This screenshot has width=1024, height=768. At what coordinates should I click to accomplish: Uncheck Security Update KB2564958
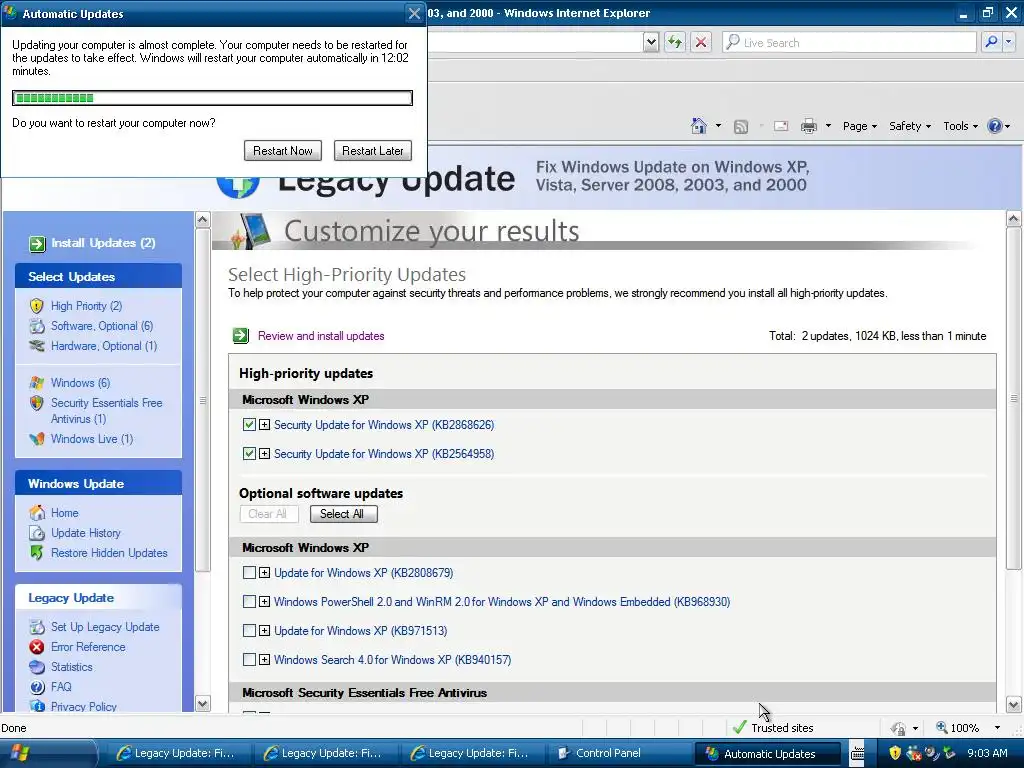(x=249, y=453)
